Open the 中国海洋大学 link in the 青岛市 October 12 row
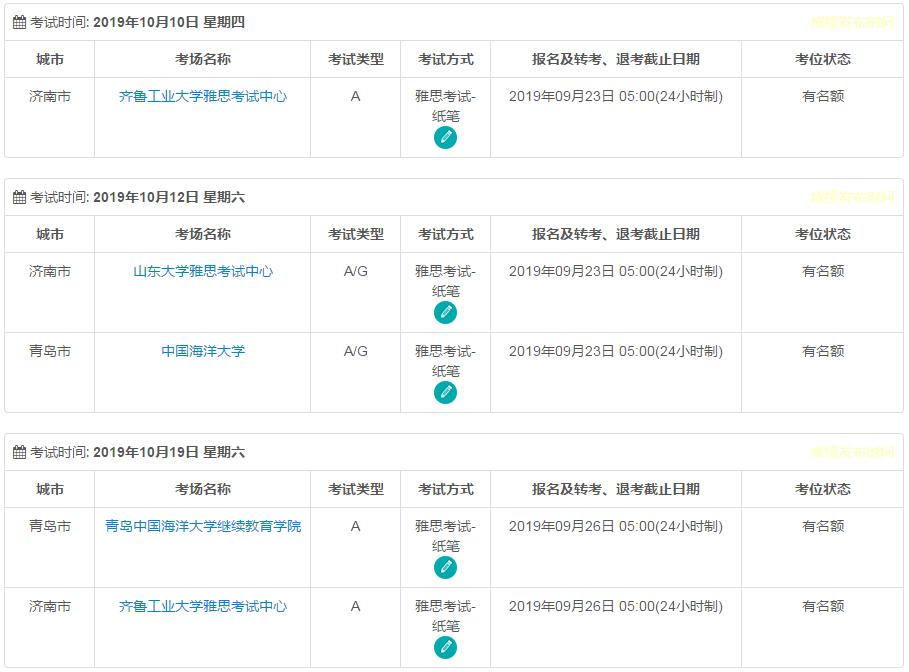Screen dimensions: 909x672 203,352
